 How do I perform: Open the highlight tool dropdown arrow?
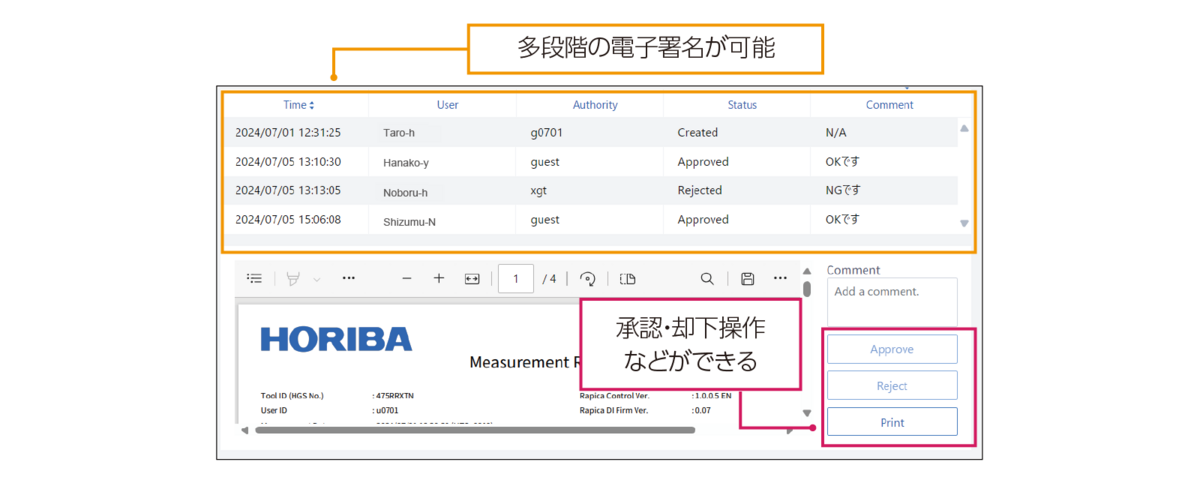pos(317,280)
